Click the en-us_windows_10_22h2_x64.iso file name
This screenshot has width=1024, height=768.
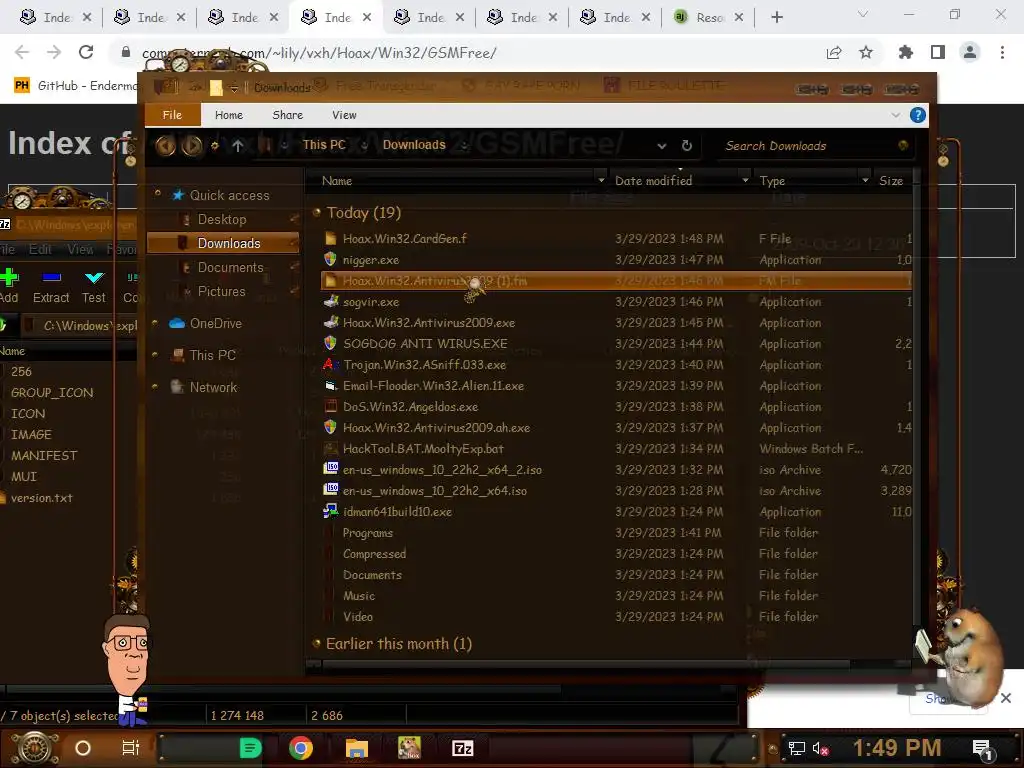pyautogui.click(x=435, y=490)
